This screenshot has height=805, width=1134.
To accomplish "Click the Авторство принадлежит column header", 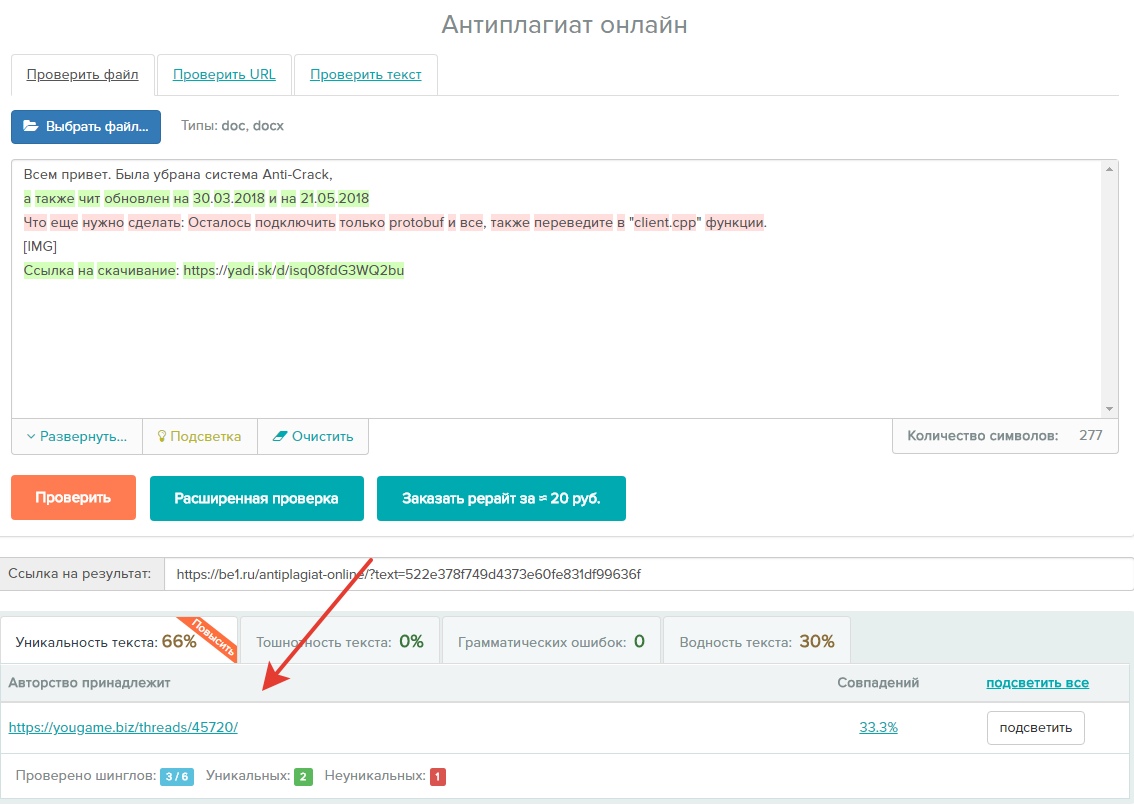I will 89,683.
